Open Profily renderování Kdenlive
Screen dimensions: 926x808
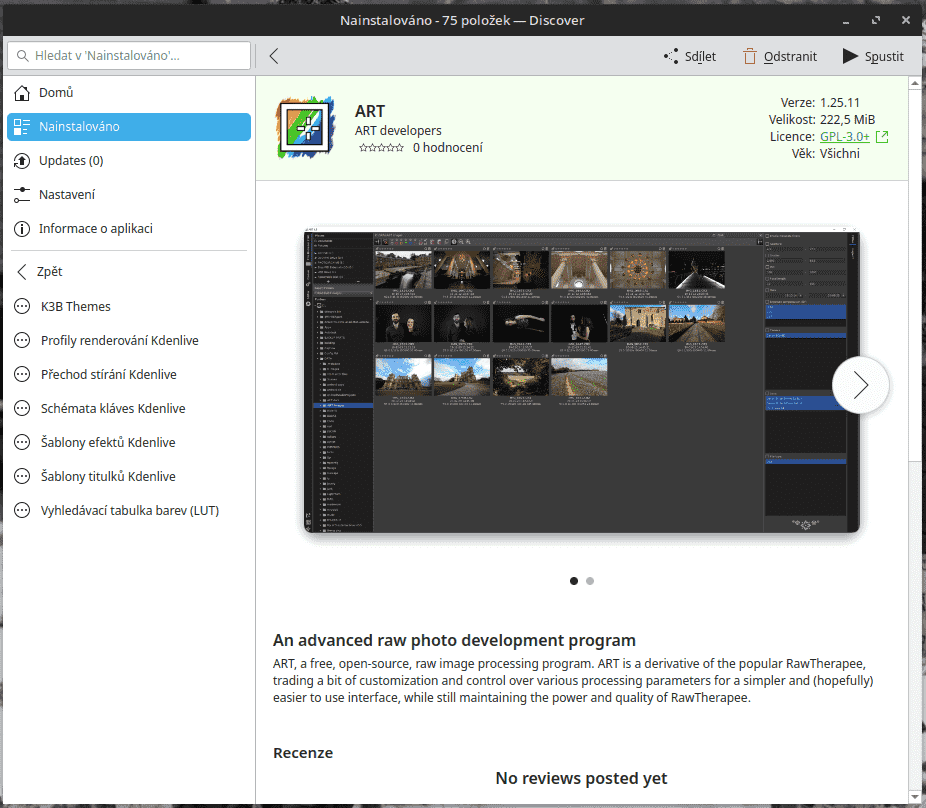[x=129, y=340]
